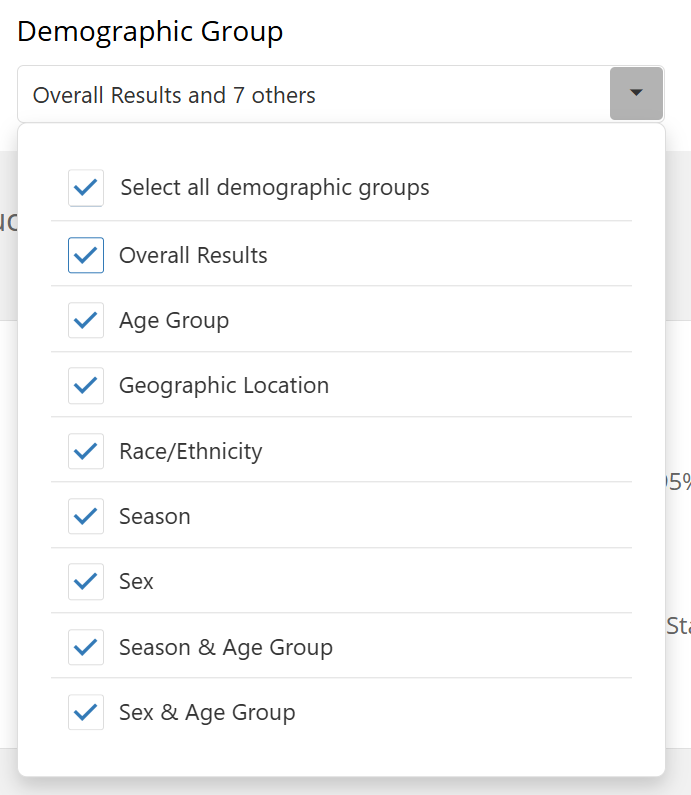
Task: Click the 'Demographic Group' heading
Action: 150,31
